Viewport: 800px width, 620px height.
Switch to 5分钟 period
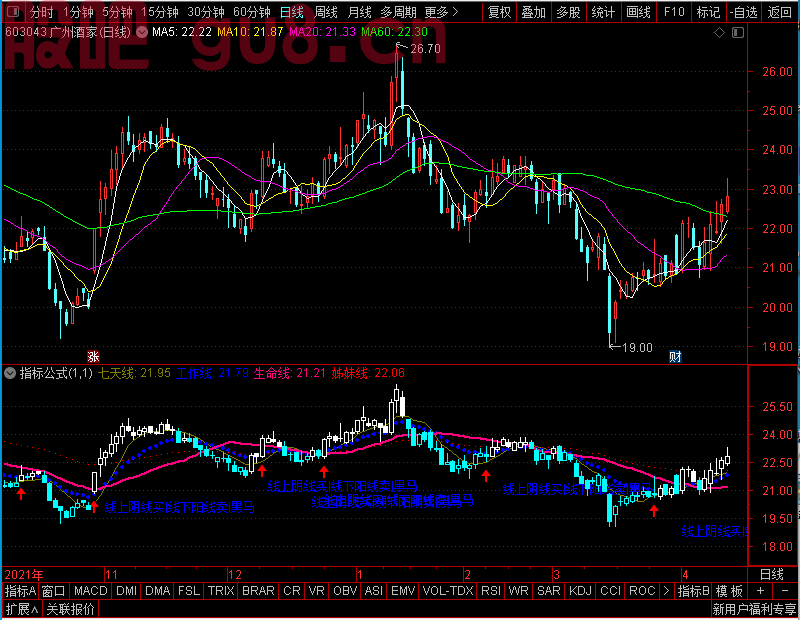coord(117,12)
